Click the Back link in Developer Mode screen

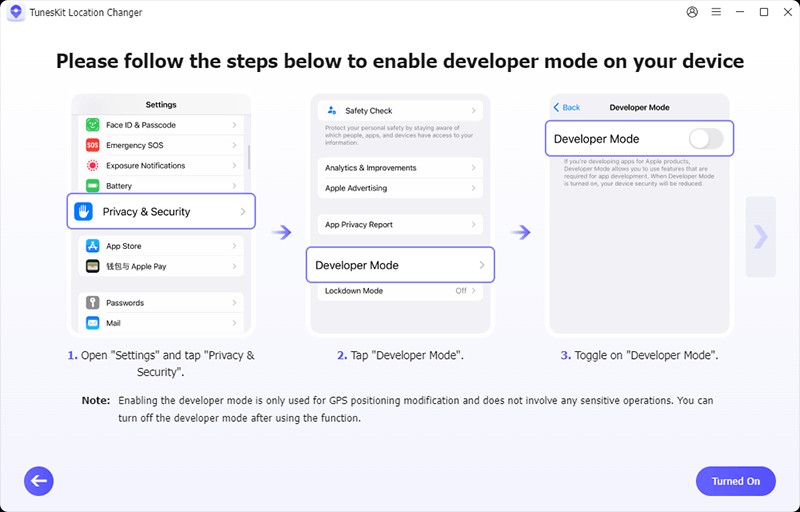pos(567,108)
